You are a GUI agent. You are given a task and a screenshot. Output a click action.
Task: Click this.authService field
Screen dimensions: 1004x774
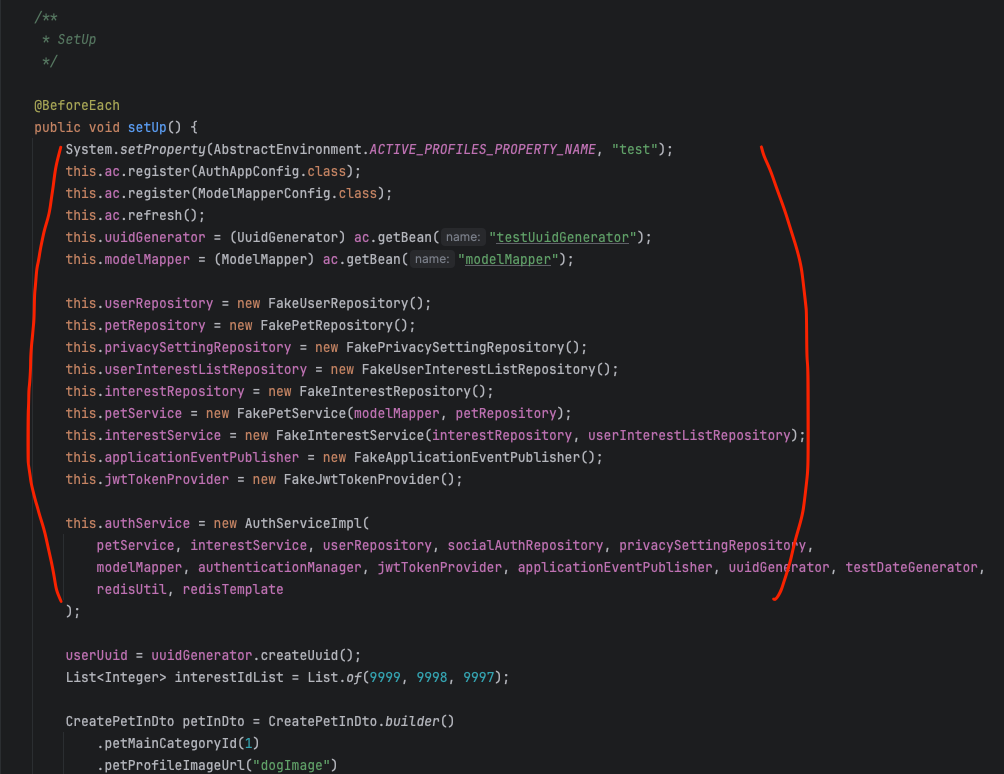click(x=128, y=524)
